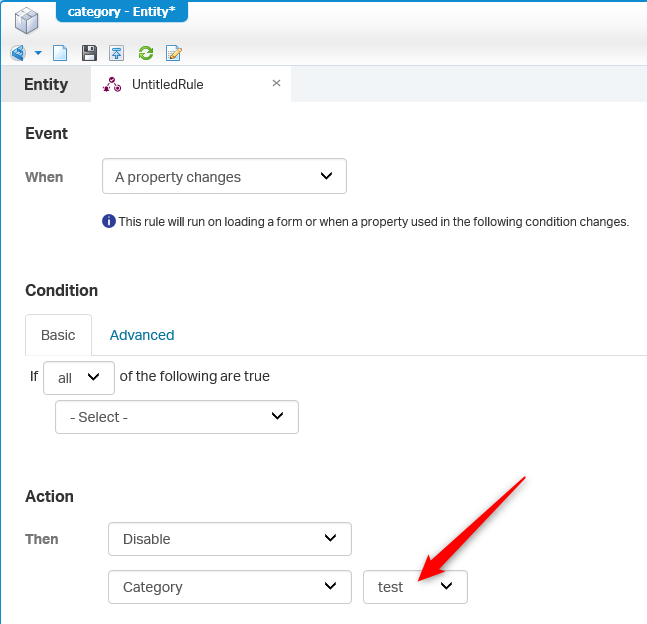
Task: Open the dropdown arrow beside back icon
Action: tap(38, 53)
